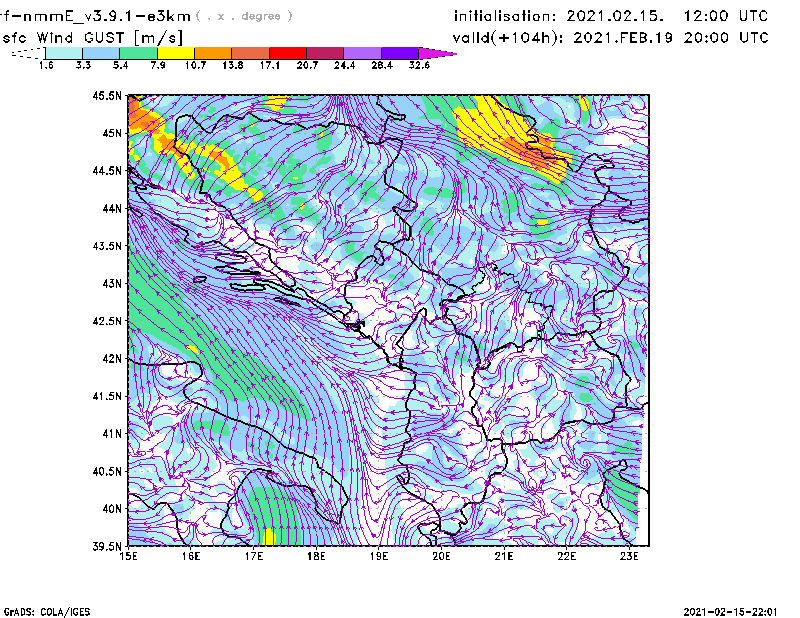
Task: Click the "2021.FEB.19" valid date
Action: click(623, 38)
